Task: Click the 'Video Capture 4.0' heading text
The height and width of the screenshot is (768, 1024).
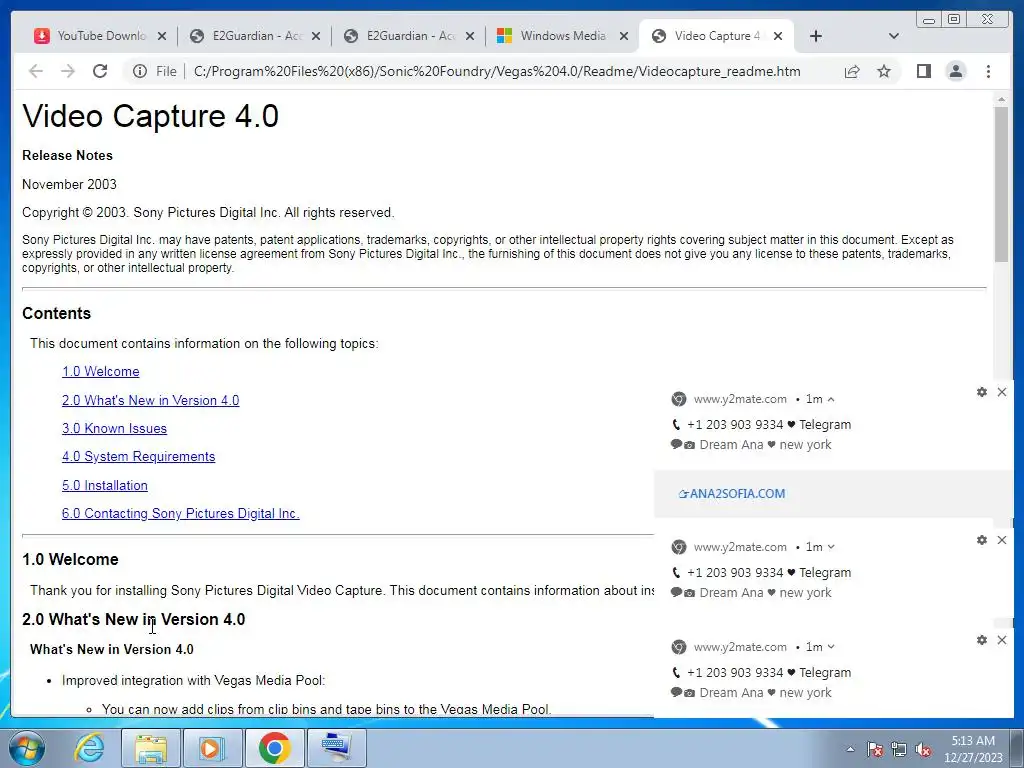Action: pos(151,116)
